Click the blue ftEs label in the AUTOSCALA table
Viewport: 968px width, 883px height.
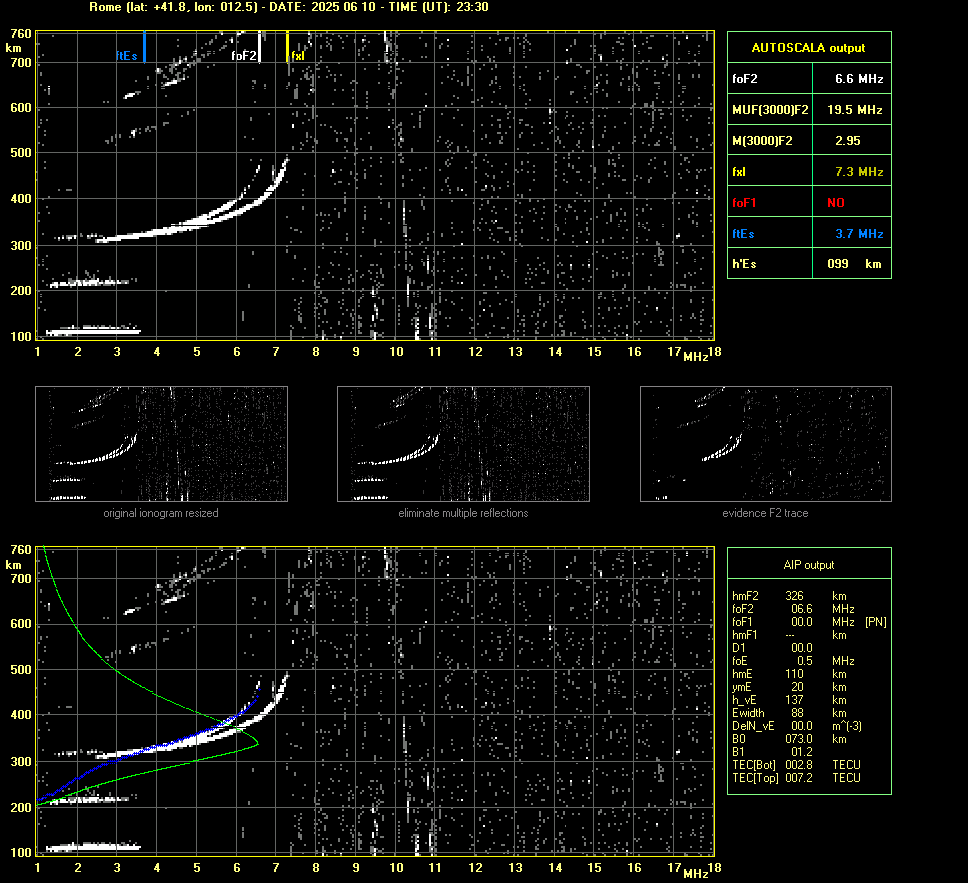[743, 233]
